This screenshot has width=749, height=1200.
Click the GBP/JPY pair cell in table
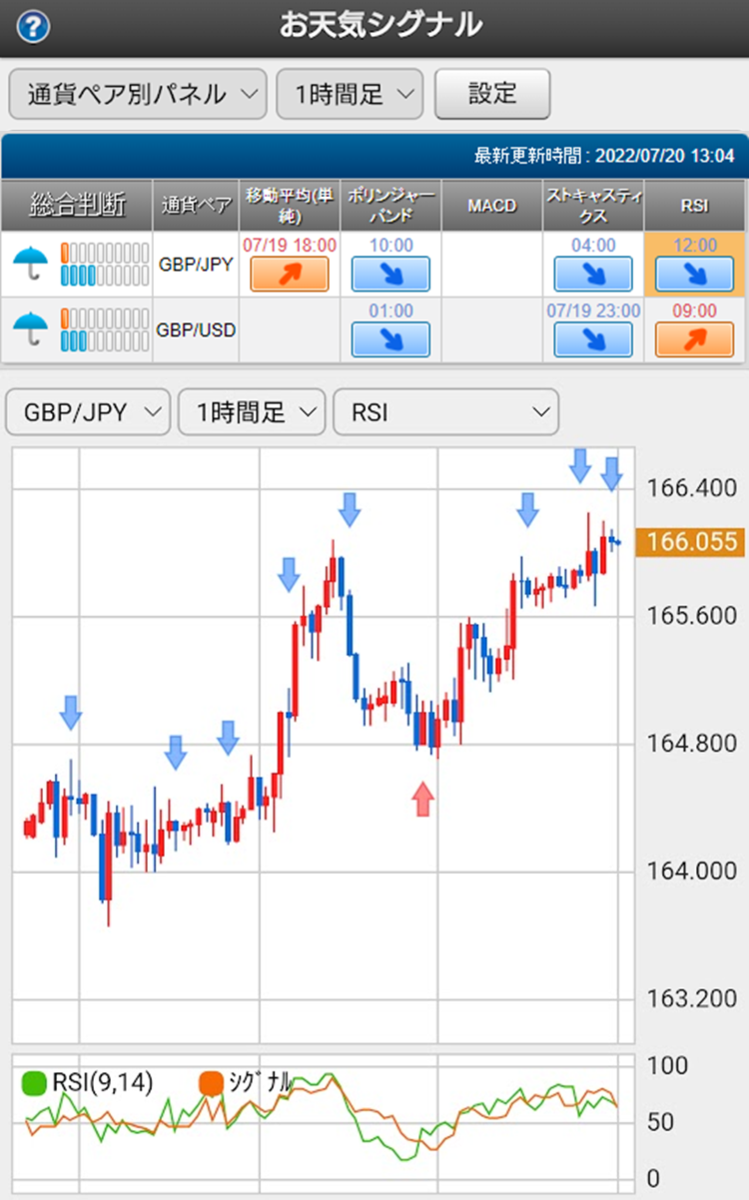coord(196,265)
